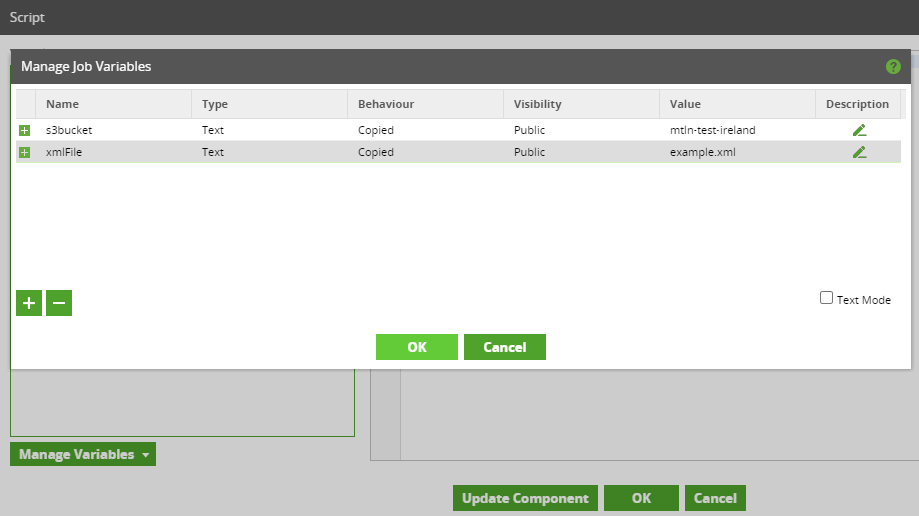The height and width of the screenshot is (516, 919).
Task: Edit description pencil for xmlFile
Action: pos(859,152)
